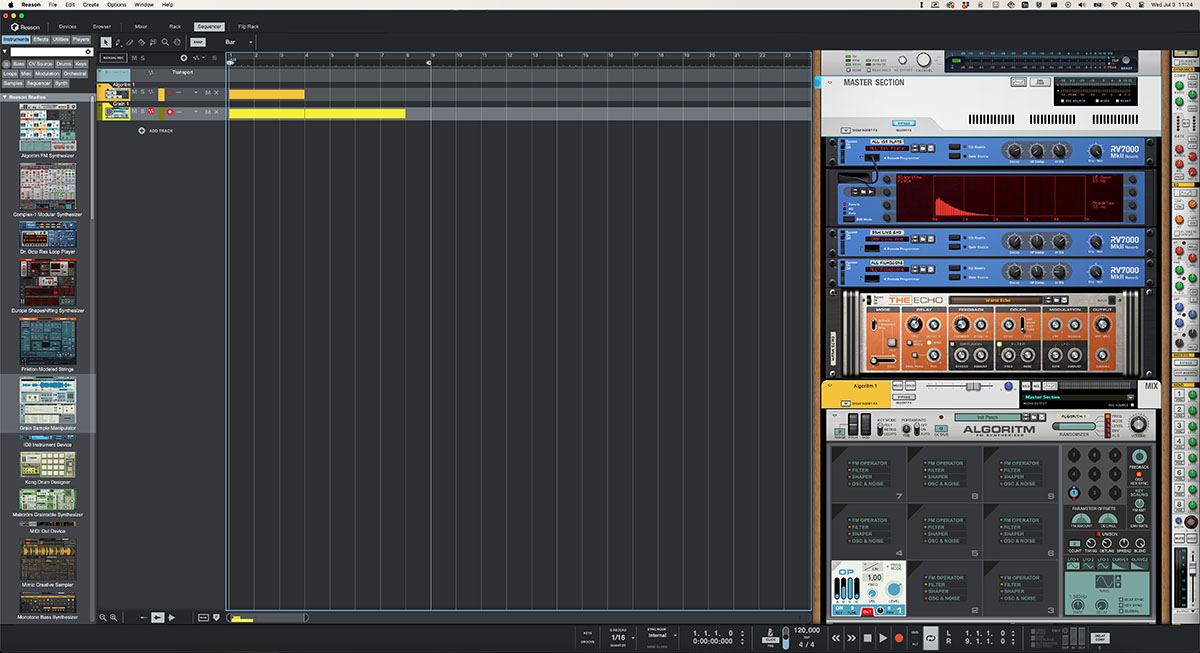1200x653 pixels.
Task: Open the quantize 1/16 value dropdown
Action: [620, 636]
